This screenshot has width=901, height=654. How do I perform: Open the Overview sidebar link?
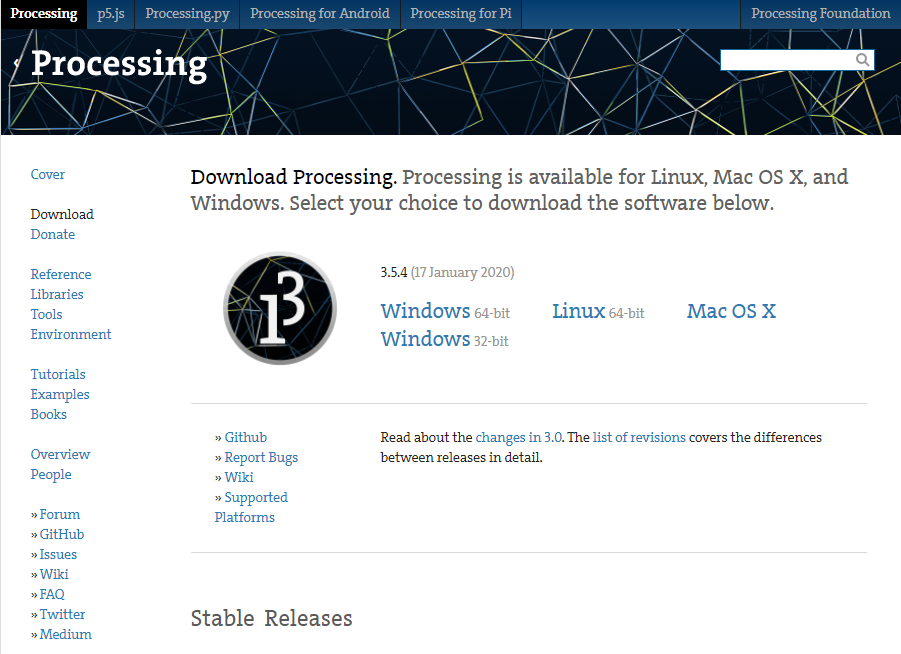[60, 454]
